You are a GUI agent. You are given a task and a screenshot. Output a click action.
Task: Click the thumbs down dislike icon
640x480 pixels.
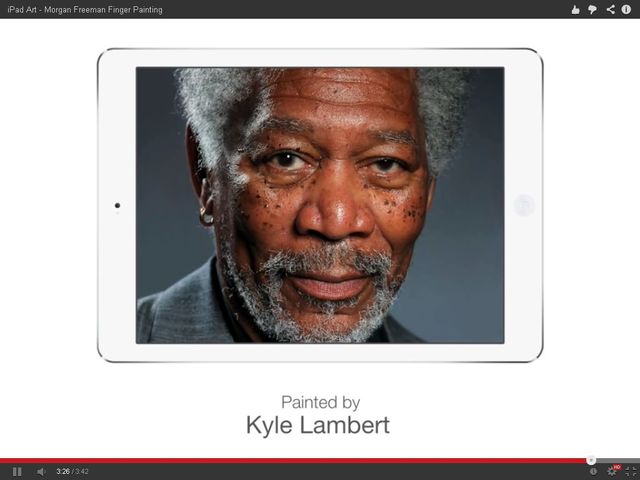coord(592,9)
